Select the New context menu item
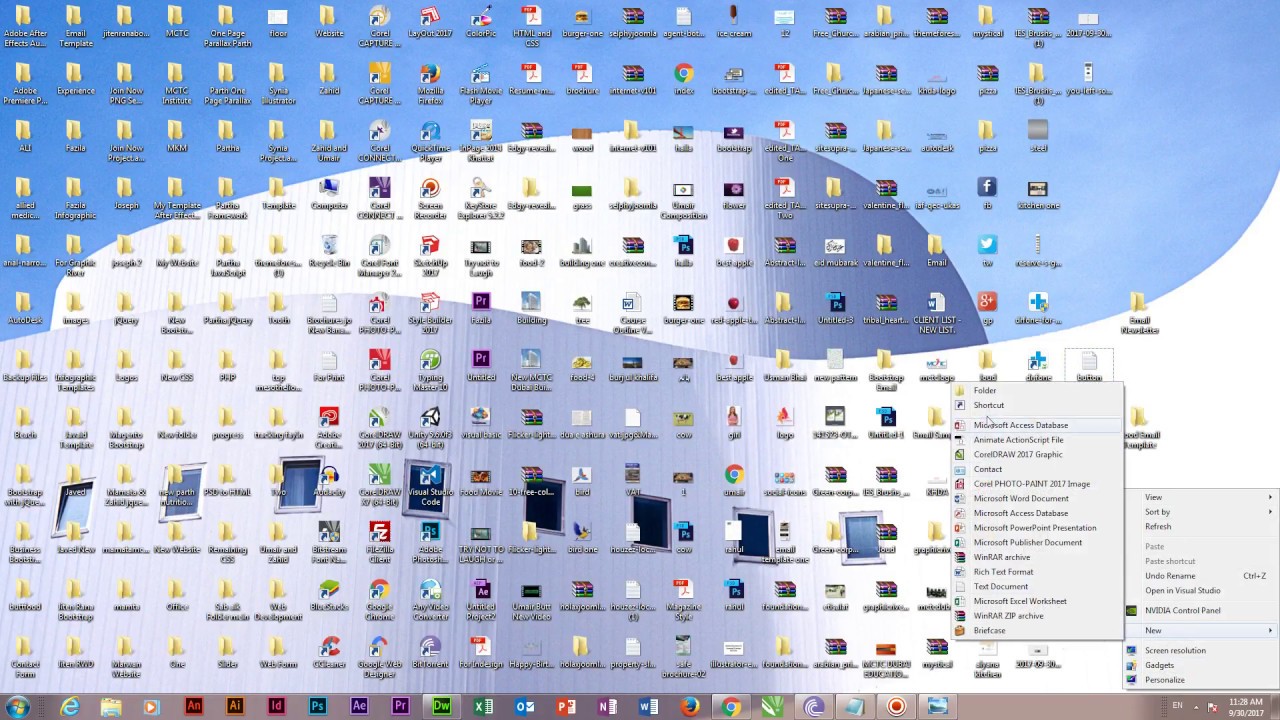The width and height of the screenshot is (1280, 720). click(1201, 630)
